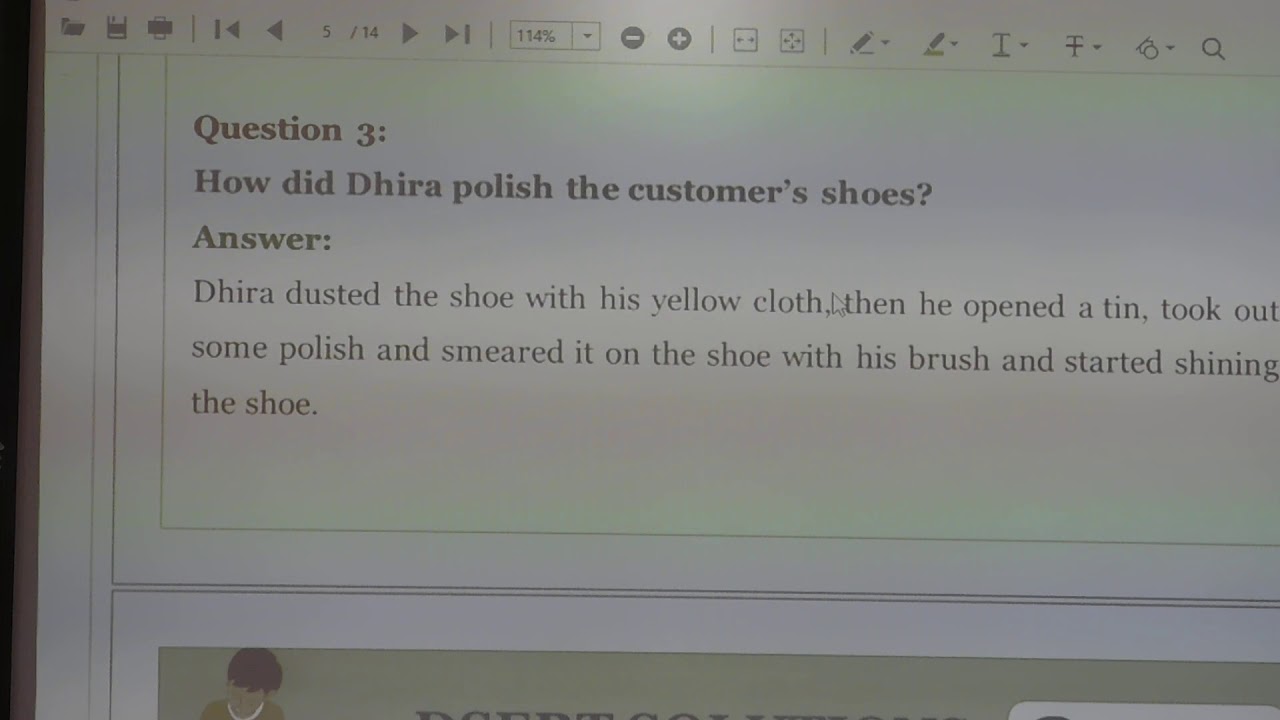Select the shapes drawing tool

[1148, 48]
